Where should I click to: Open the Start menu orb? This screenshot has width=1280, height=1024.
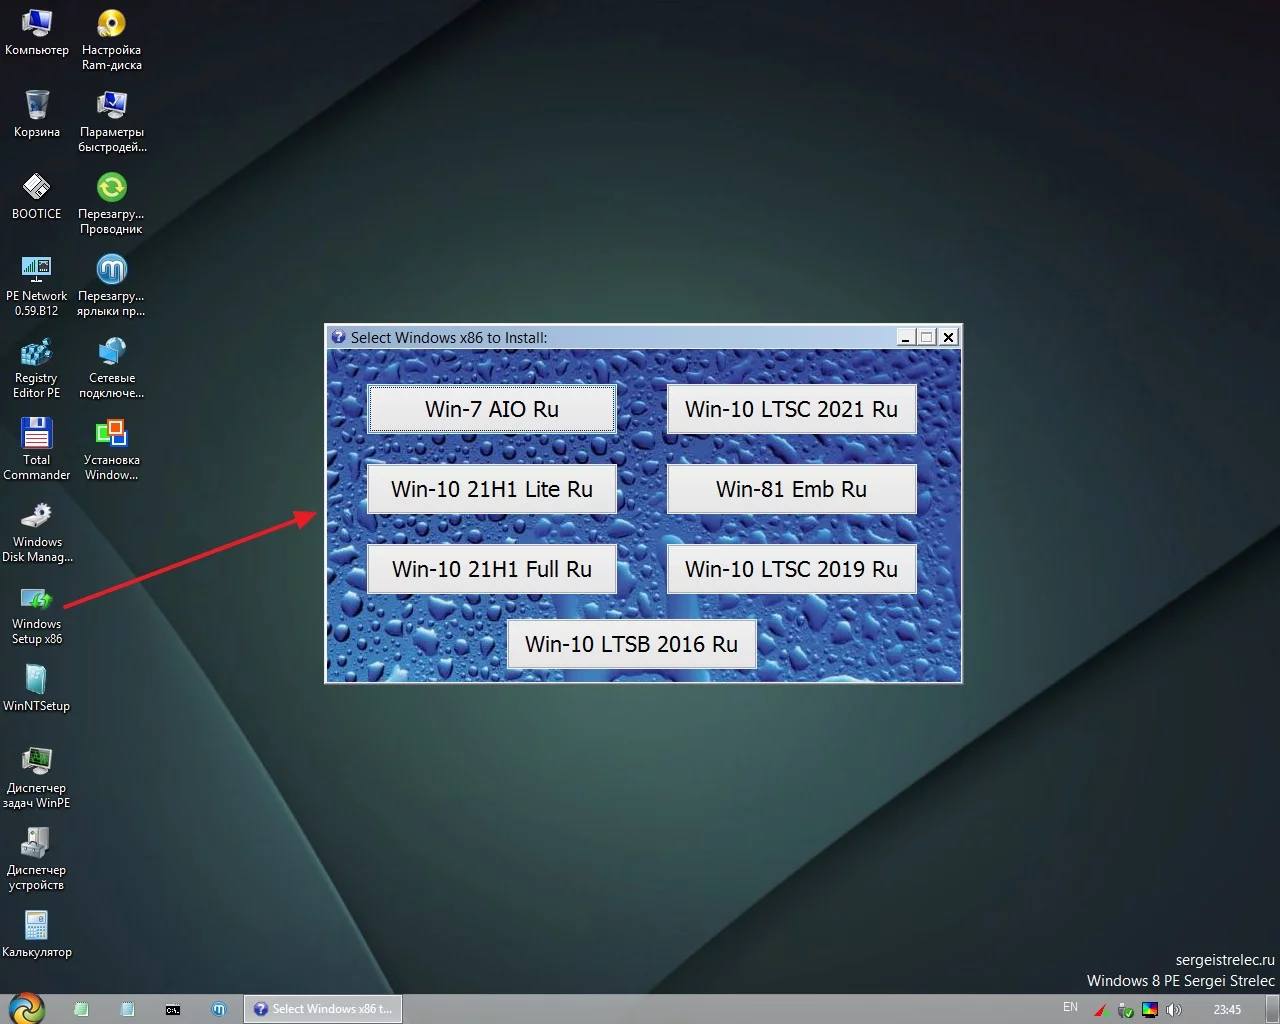click(x=27, y=1008)
